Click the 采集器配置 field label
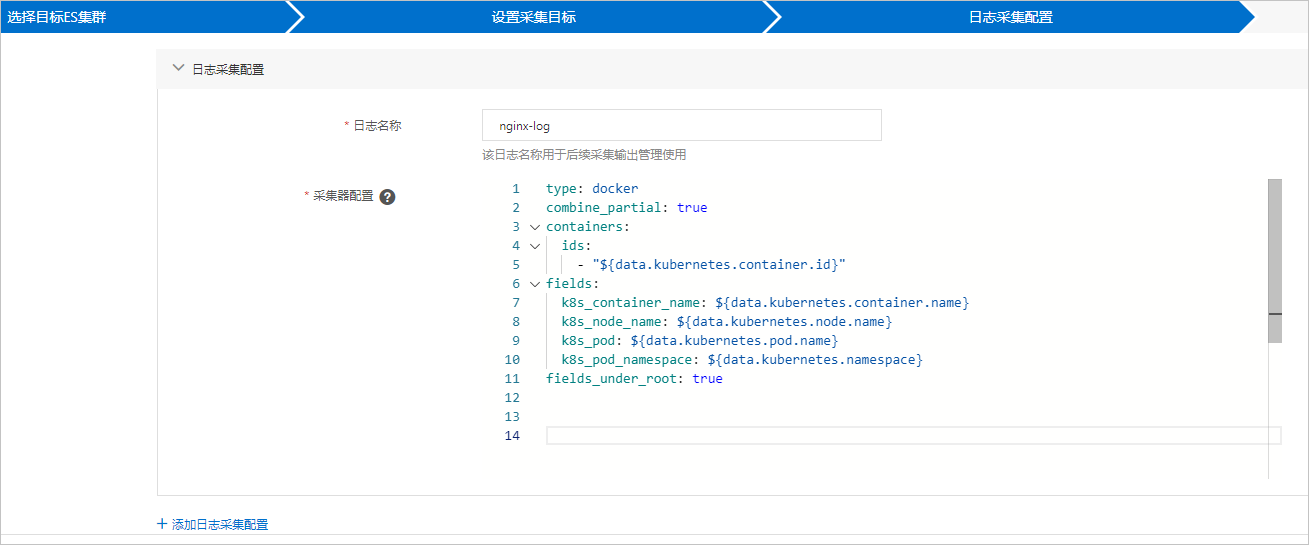 [x=343, y=196]
